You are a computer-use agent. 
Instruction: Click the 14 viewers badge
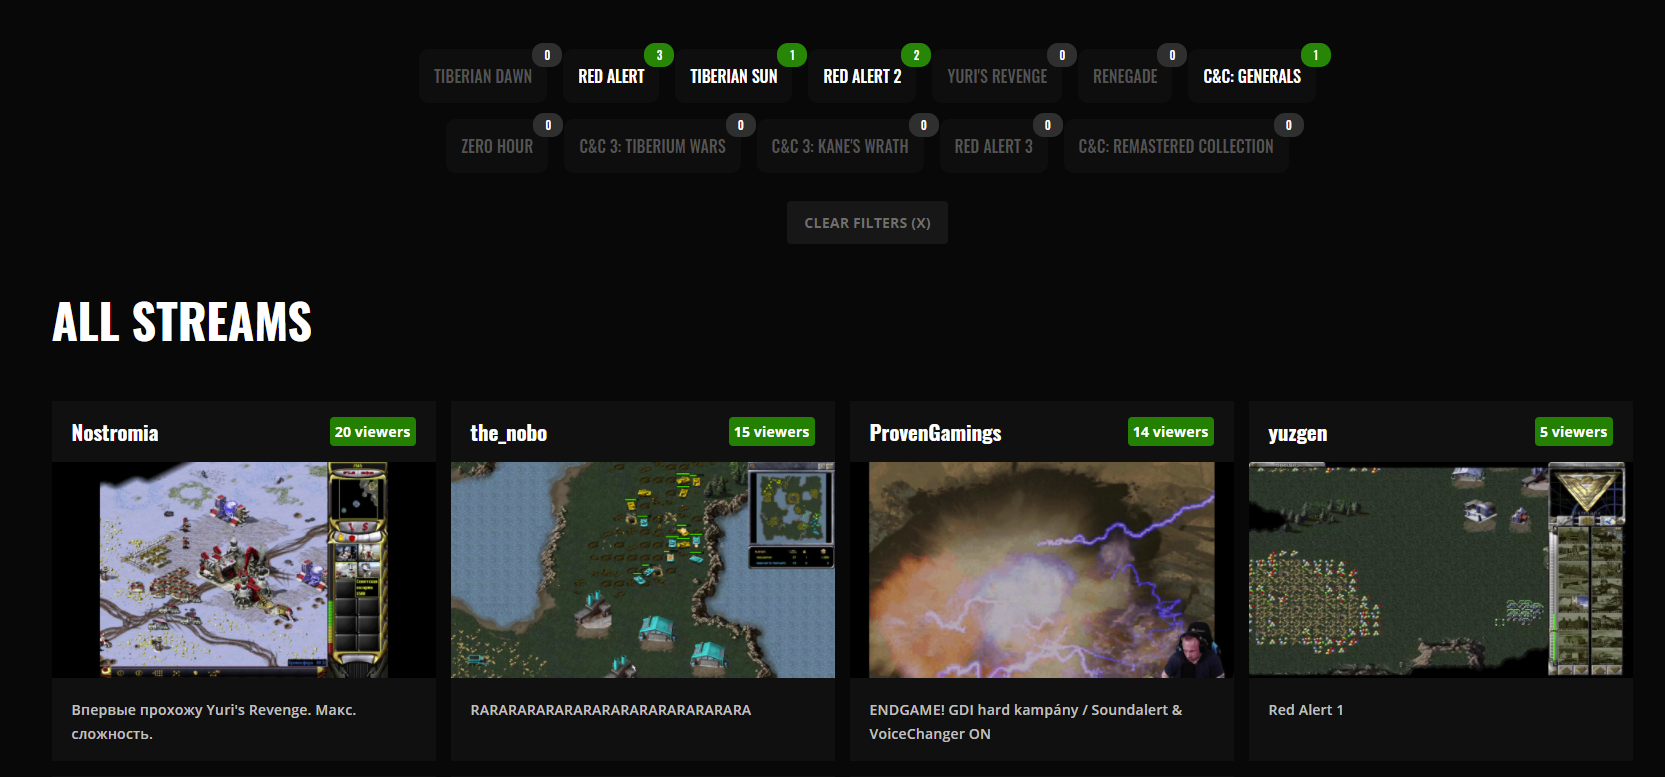coord(1171,432)
